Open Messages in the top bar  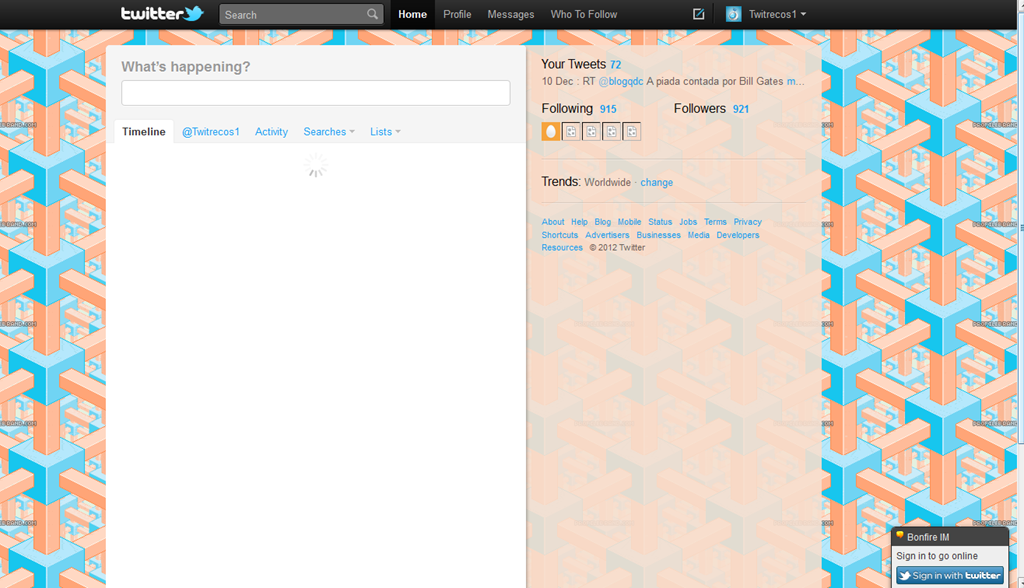pos(511,14)
